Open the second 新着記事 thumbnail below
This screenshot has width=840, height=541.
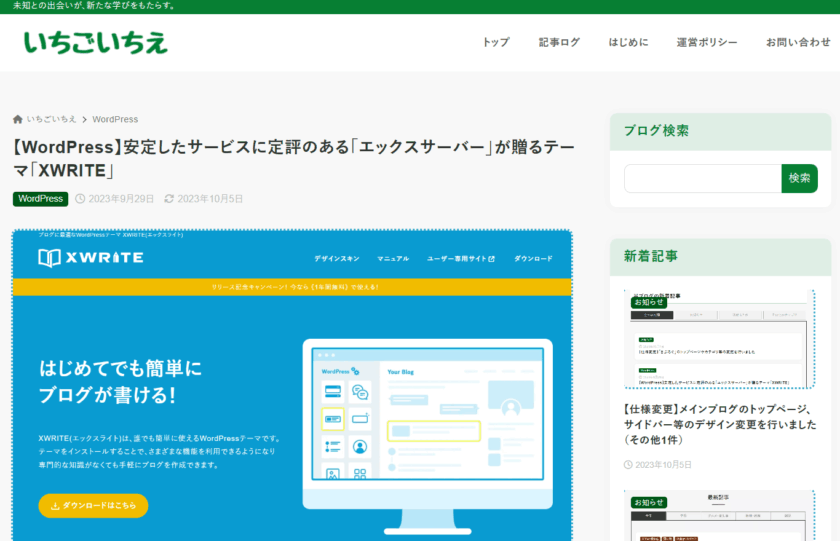[719, 515]
